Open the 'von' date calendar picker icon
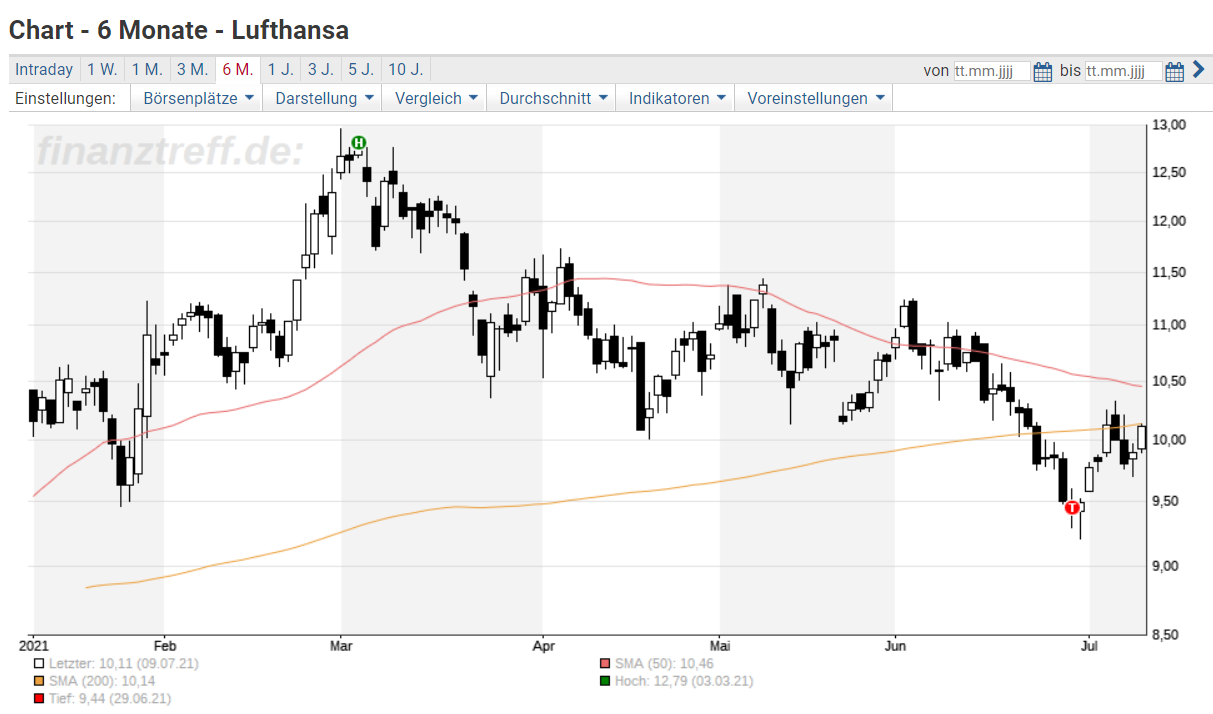 [x=1043, y=71]
